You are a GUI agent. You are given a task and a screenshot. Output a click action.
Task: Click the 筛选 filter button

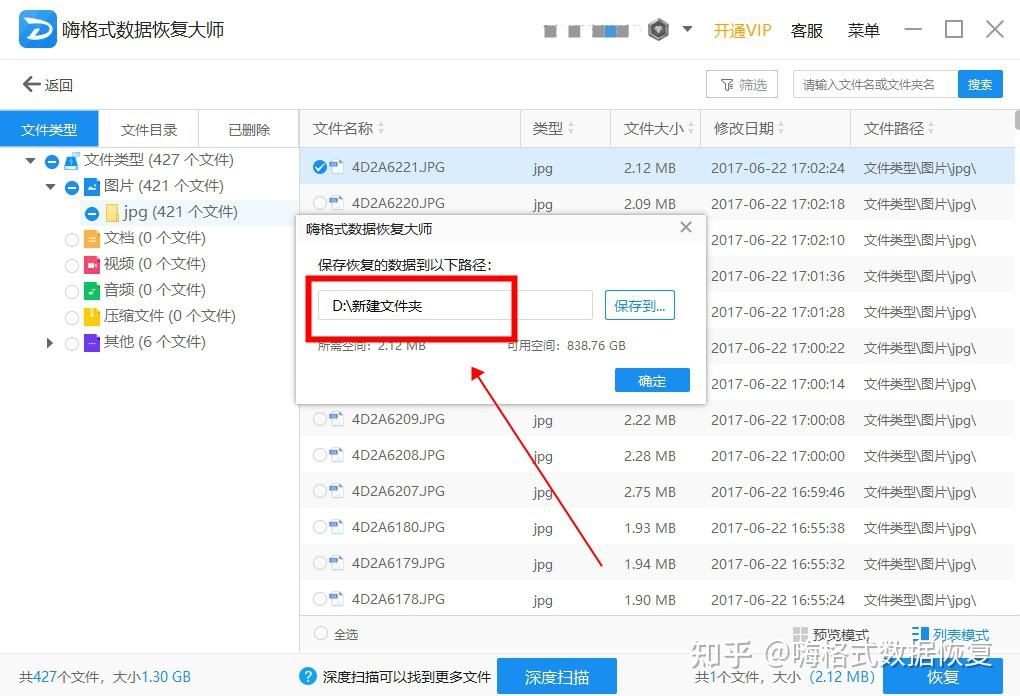(x=742, y=85)
